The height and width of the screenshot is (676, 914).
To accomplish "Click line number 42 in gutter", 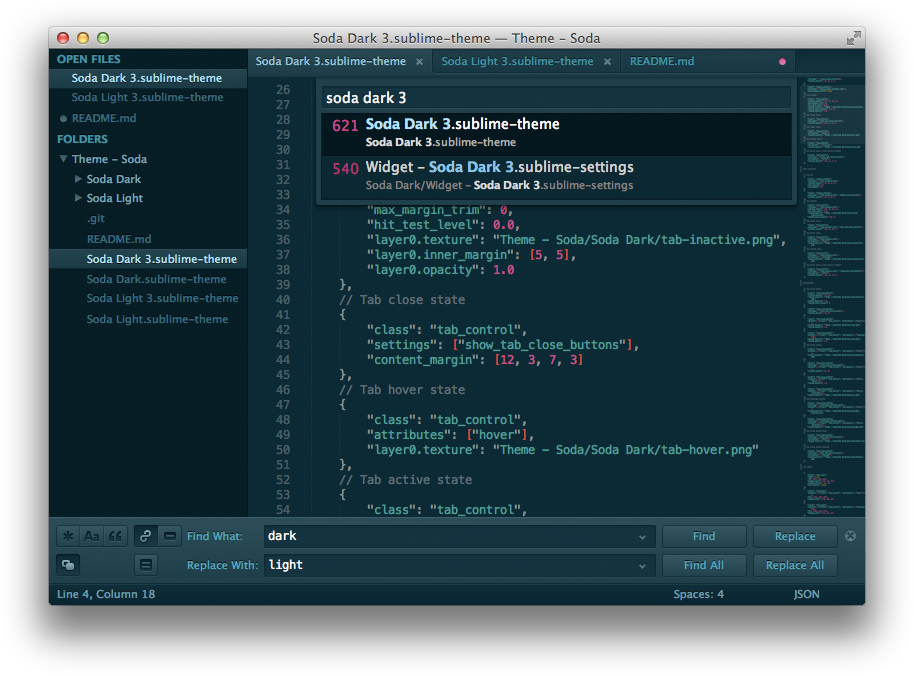I will click(x=283, y=330).
